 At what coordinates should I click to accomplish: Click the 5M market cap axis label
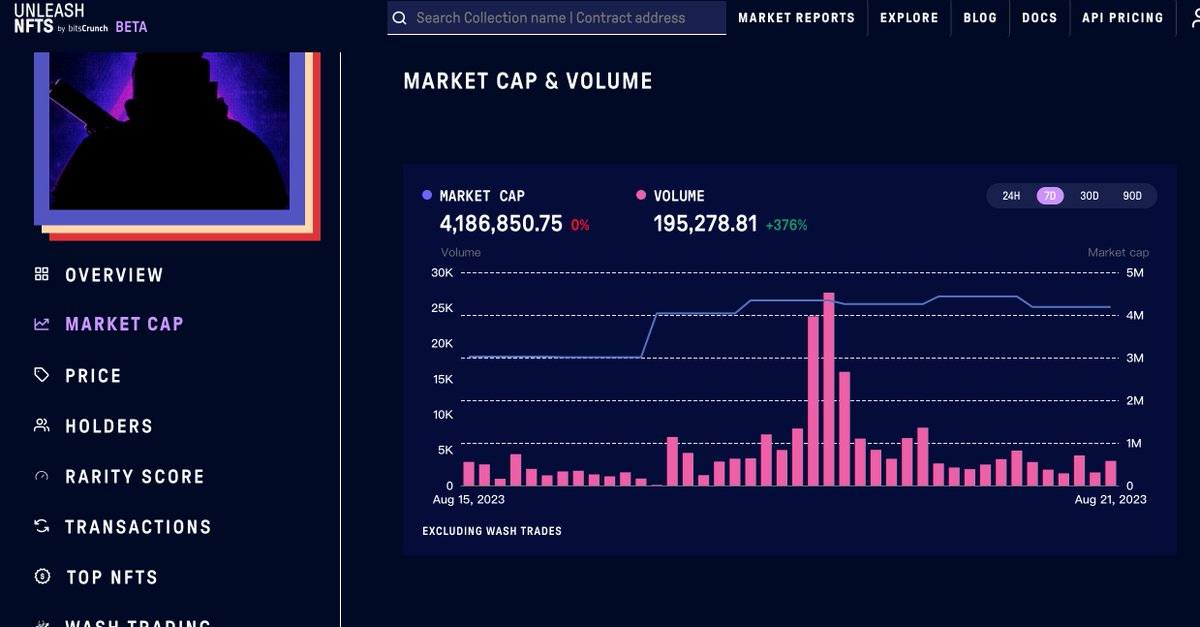pos(1135,273)
